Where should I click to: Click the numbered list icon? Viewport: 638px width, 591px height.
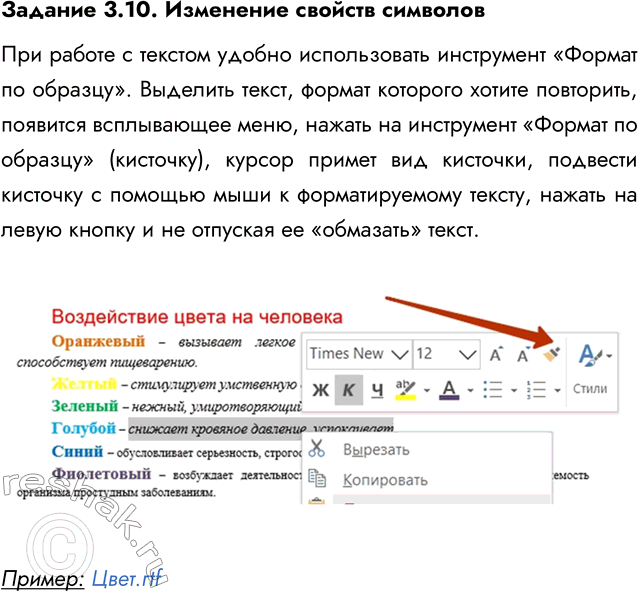pos(535,388)
